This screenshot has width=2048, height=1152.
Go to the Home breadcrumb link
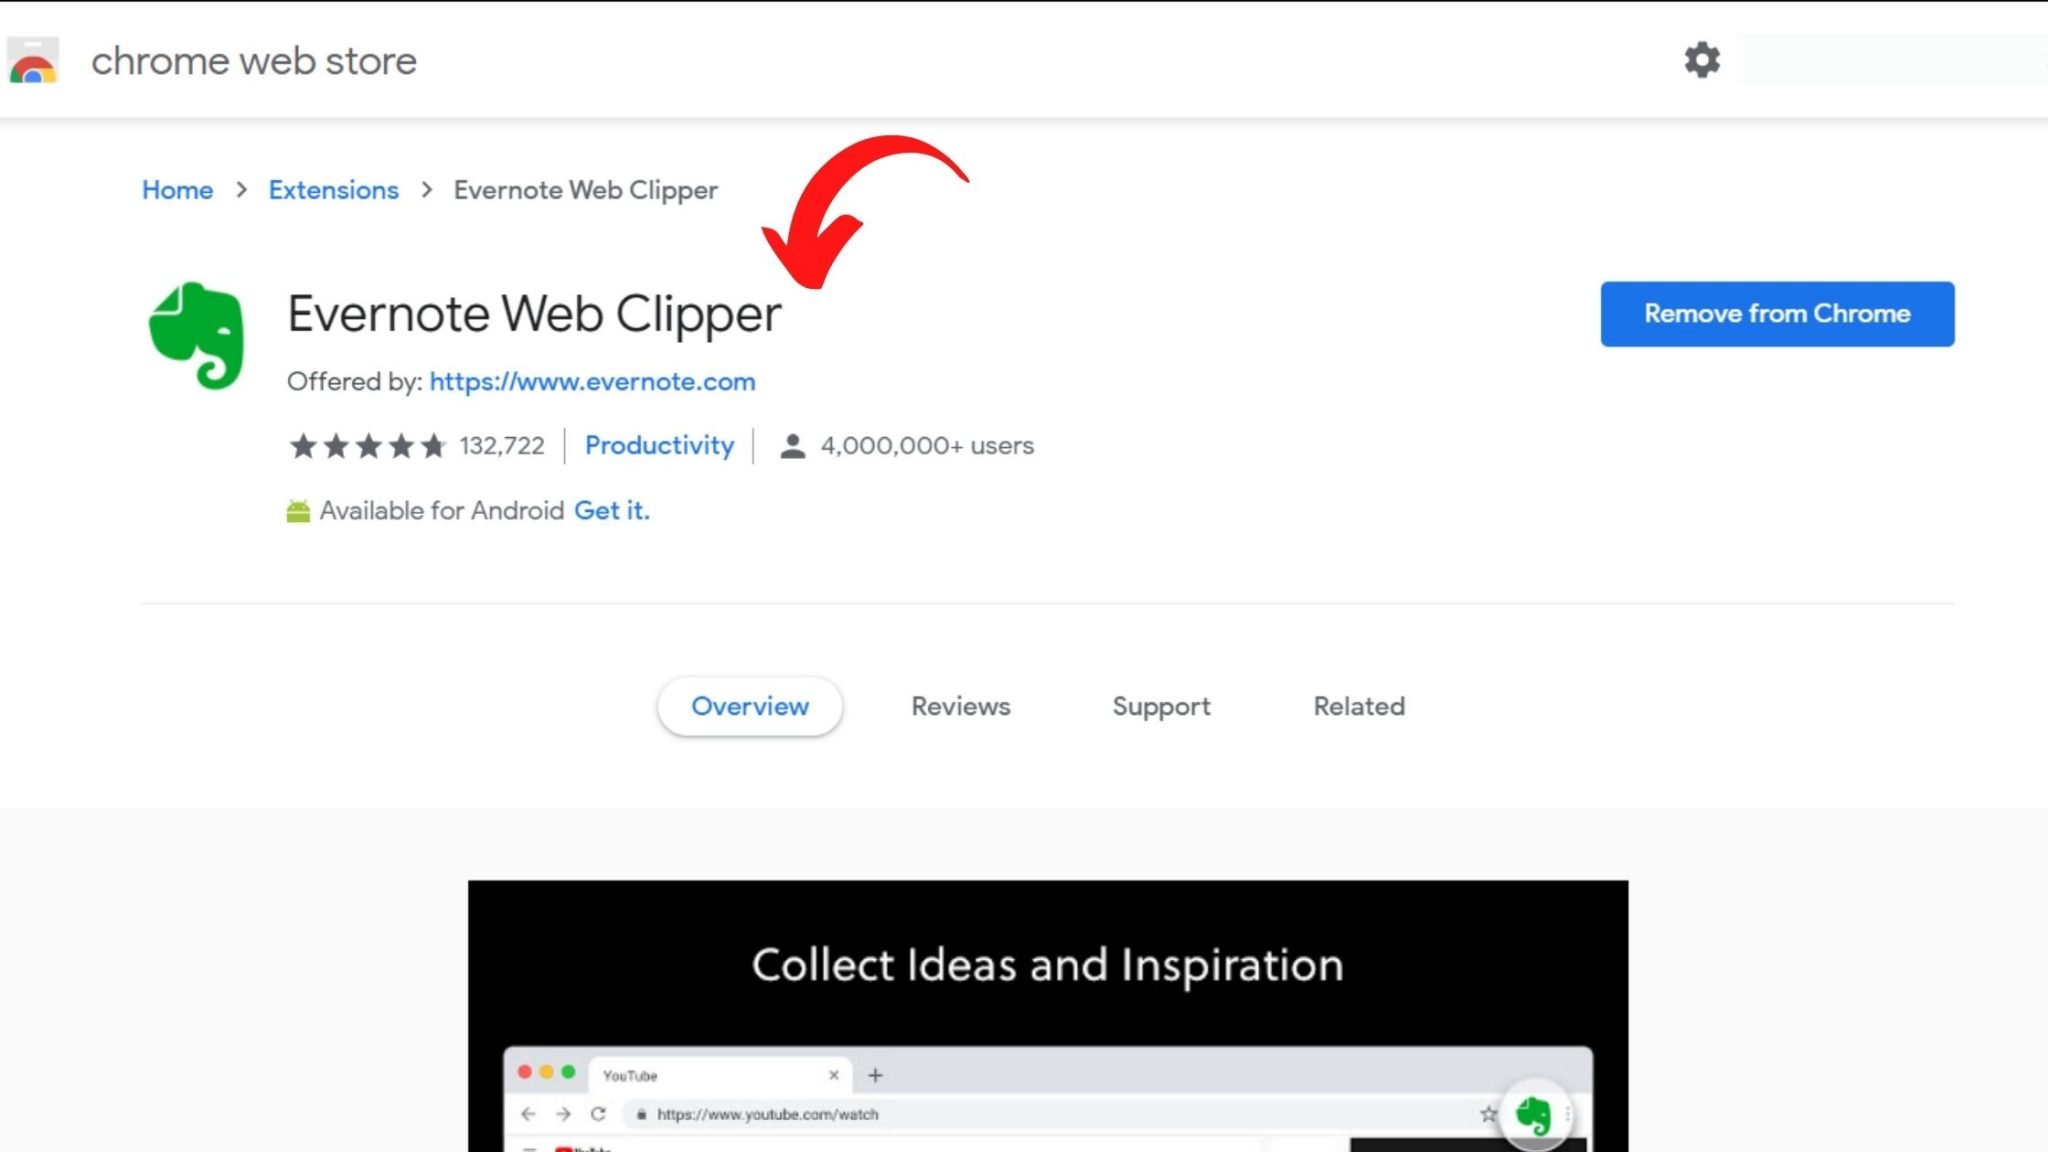[177, 190]
